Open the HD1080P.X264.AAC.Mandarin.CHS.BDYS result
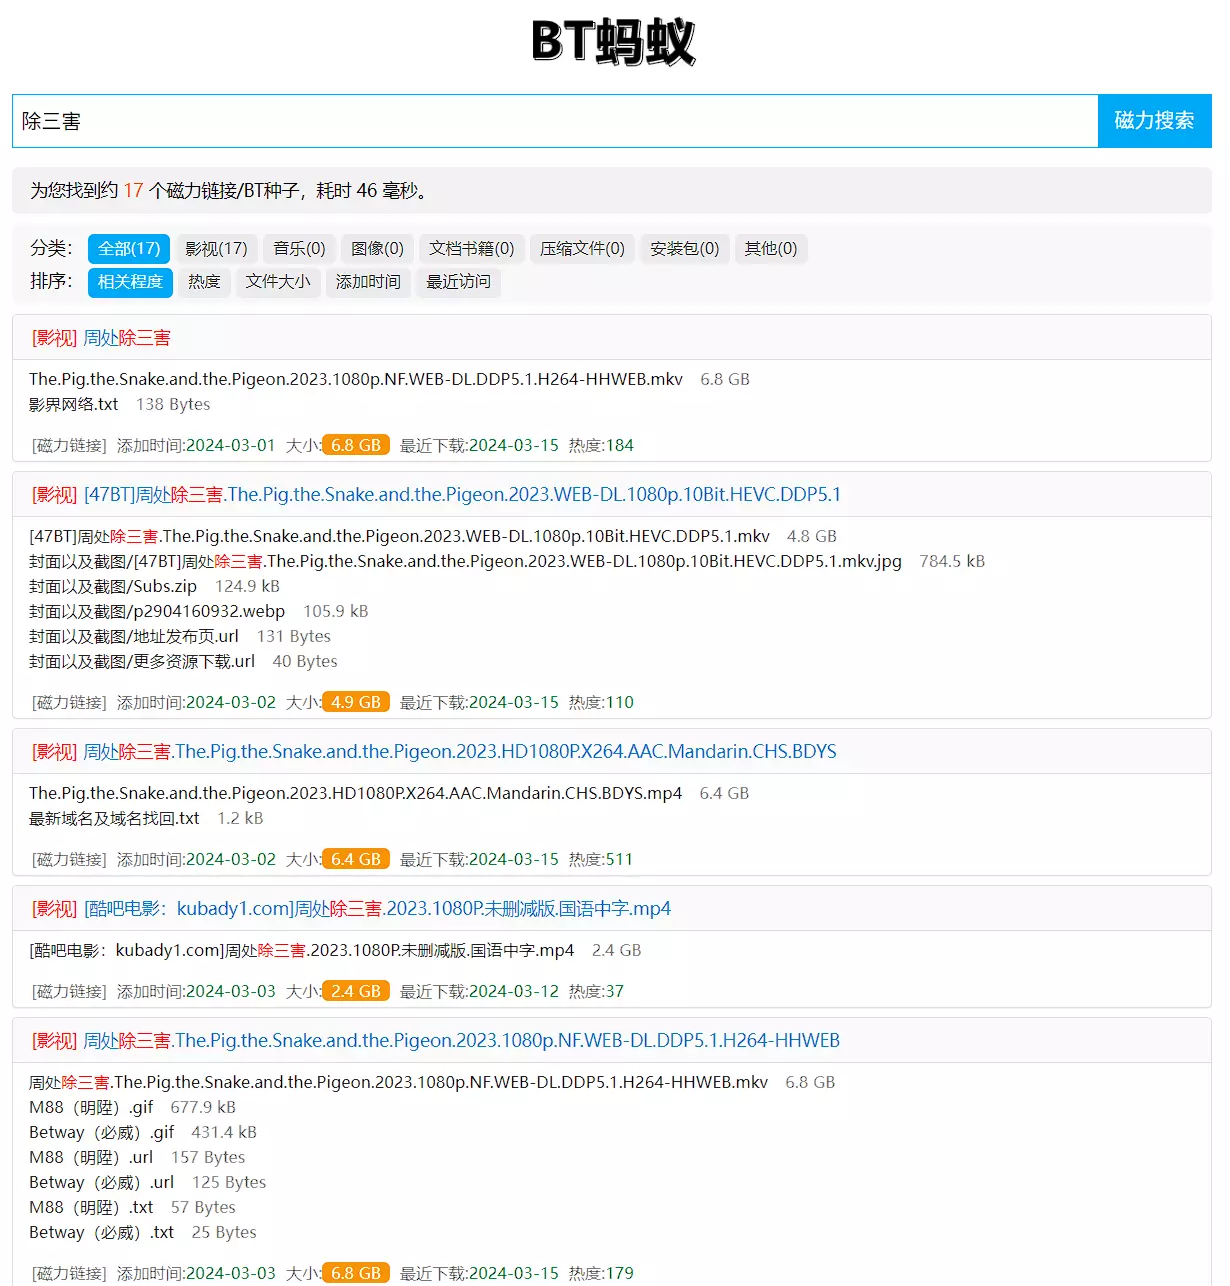Image resolution: width=1230 pixels, height=1286 pixels. click(459, 752)
